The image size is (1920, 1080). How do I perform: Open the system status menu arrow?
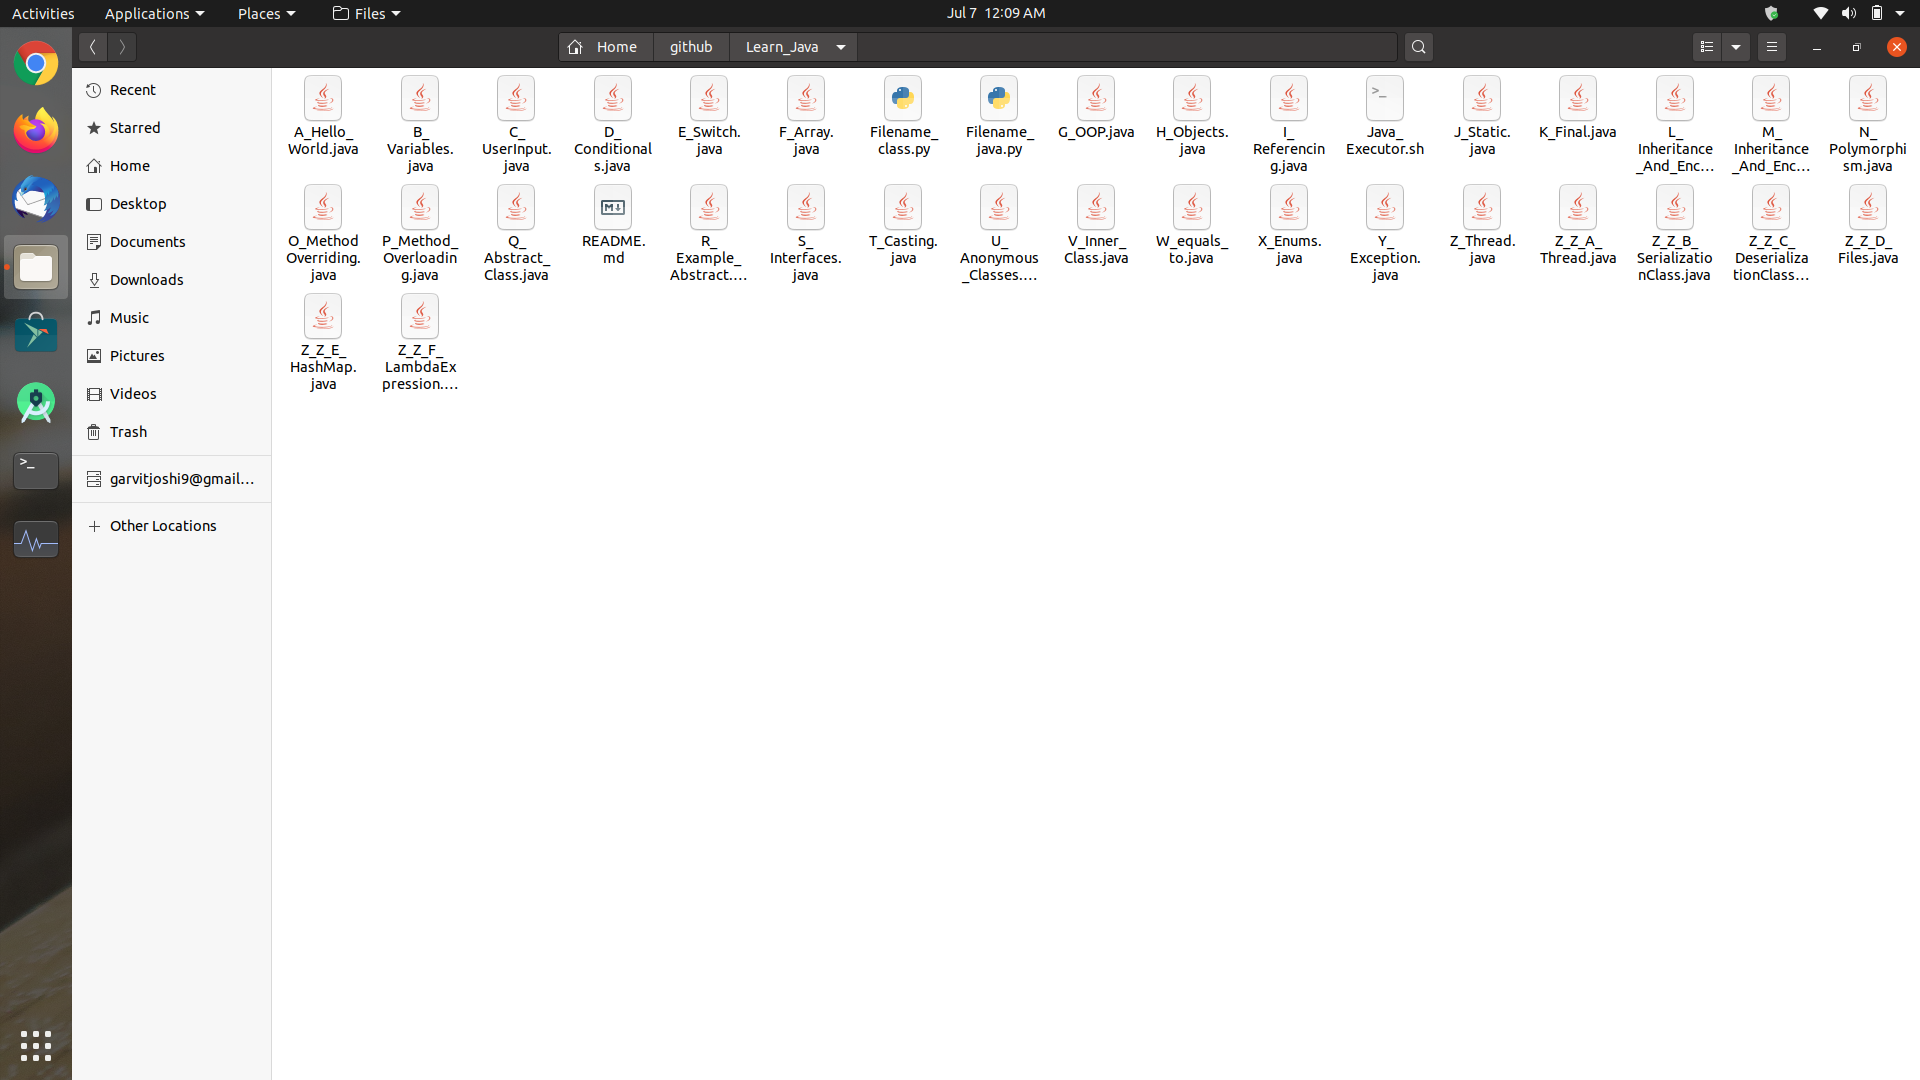click(1899, 13)
